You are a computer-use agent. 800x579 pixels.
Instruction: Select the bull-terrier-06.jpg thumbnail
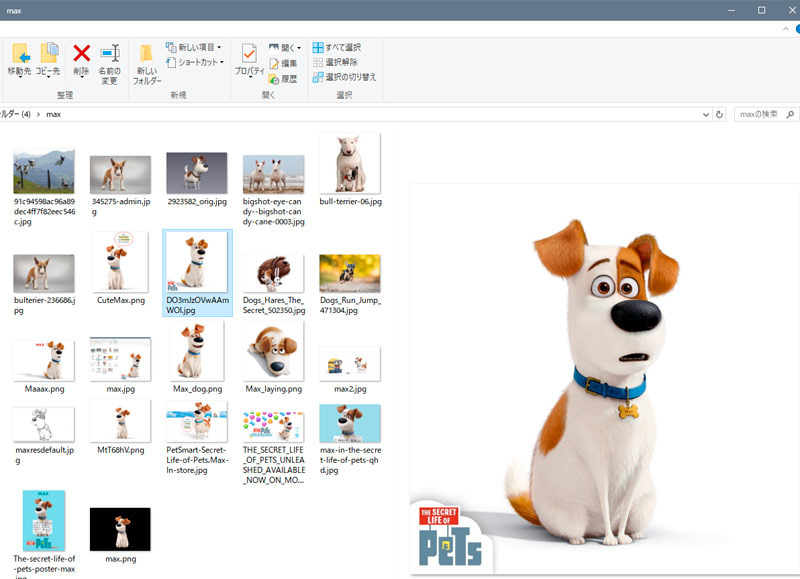pyautogui.click(x=350, y=163)
